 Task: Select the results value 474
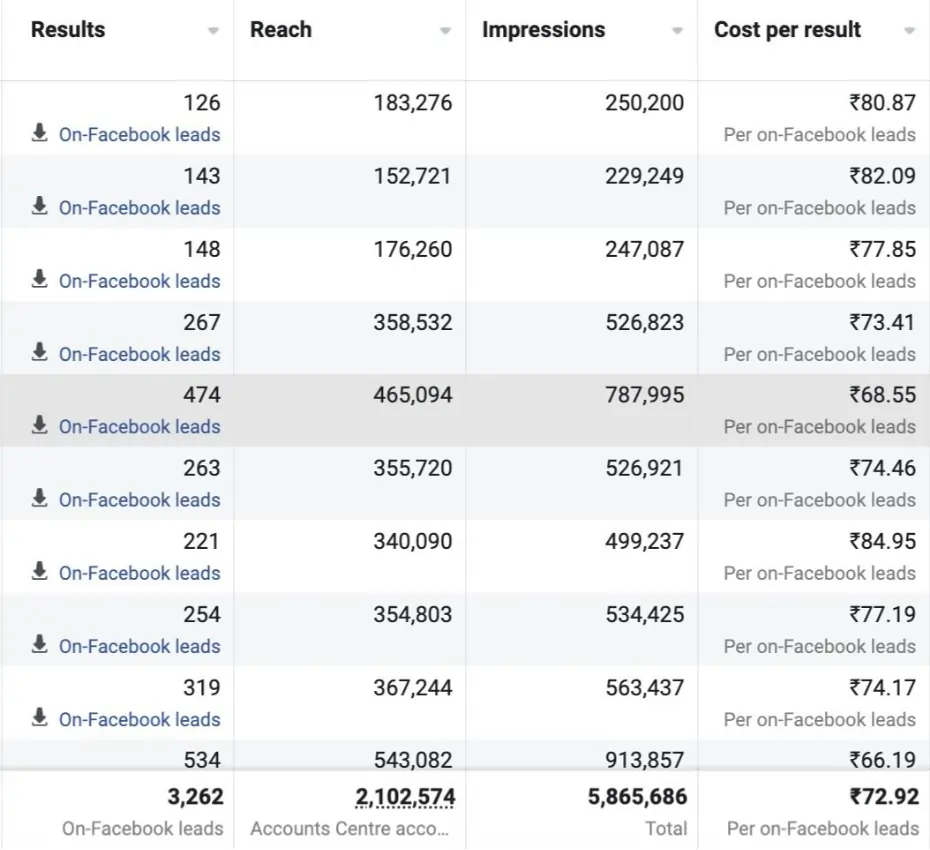click(202, 394)
